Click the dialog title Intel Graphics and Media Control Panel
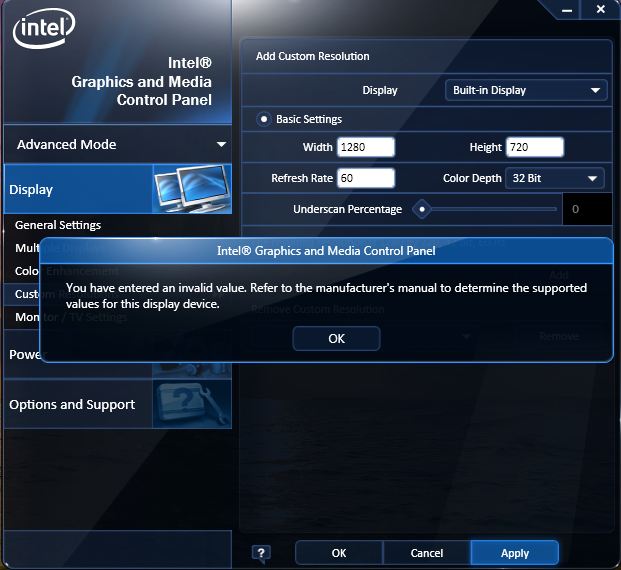This screenshot has width=621, height=570. pos(326,251)
